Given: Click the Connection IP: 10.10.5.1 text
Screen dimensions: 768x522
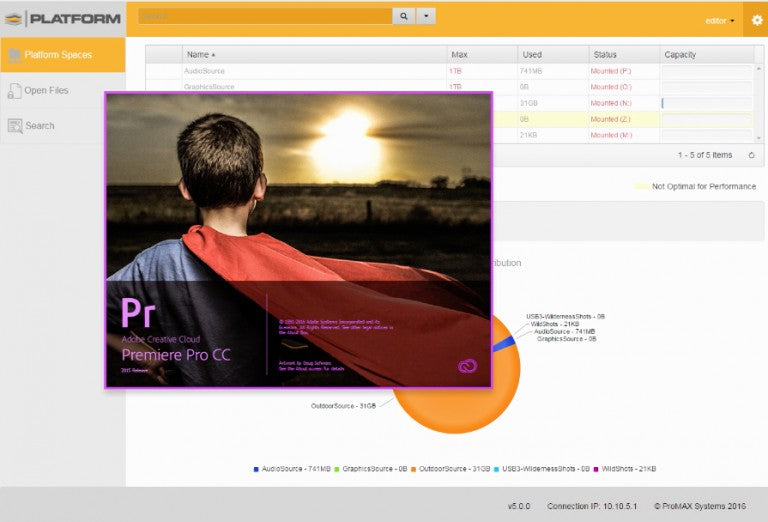Looking at the screenshot, I should pos(592,506).
